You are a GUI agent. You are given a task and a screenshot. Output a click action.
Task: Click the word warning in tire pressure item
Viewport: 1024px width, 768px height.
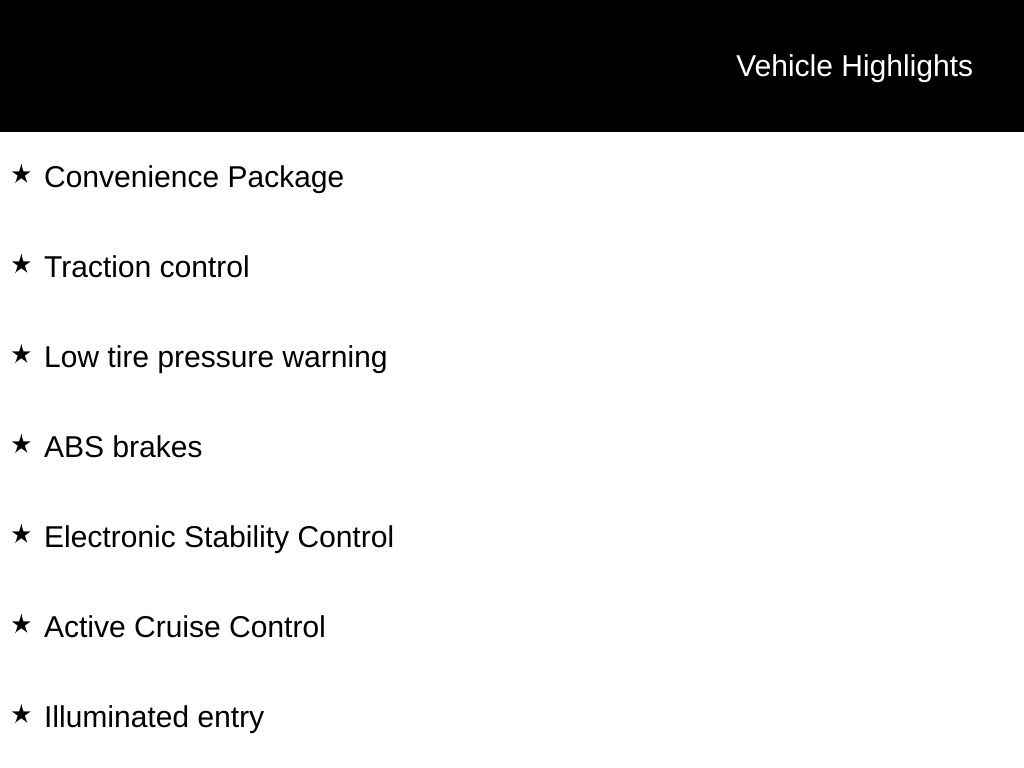[335, 358]
